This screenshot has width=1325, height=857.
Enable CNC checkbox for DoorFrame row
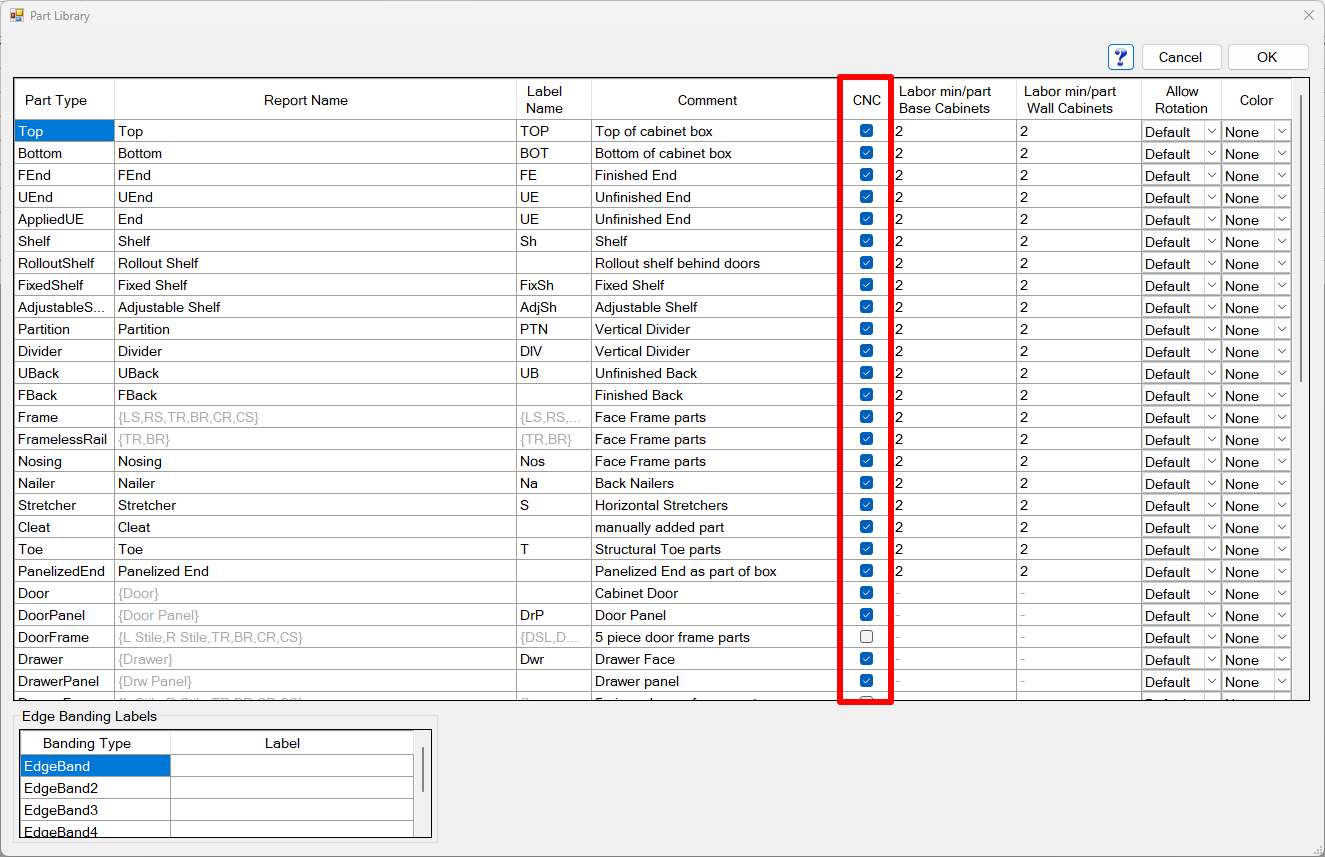tap(866, 637)
